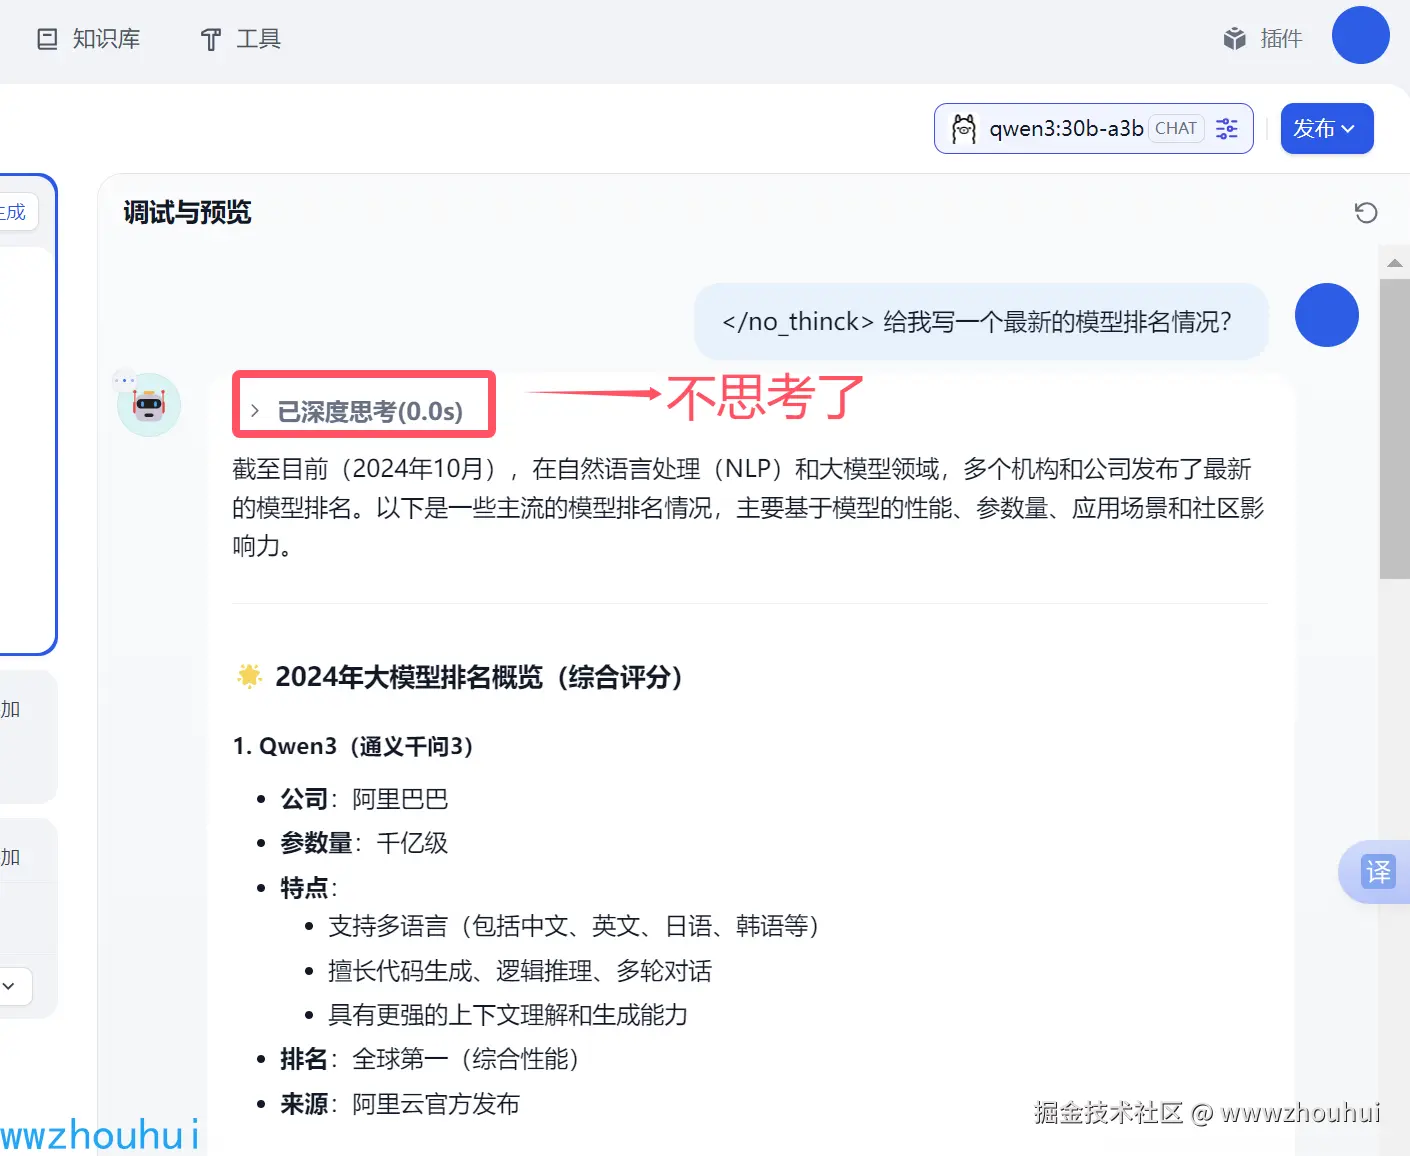Image resolution: width=1410 pixels, height=1156 pixels.
Task: Select the qwen3:30b-a3b model selector
Action: pyautogui.click(x=1093, y=128)
